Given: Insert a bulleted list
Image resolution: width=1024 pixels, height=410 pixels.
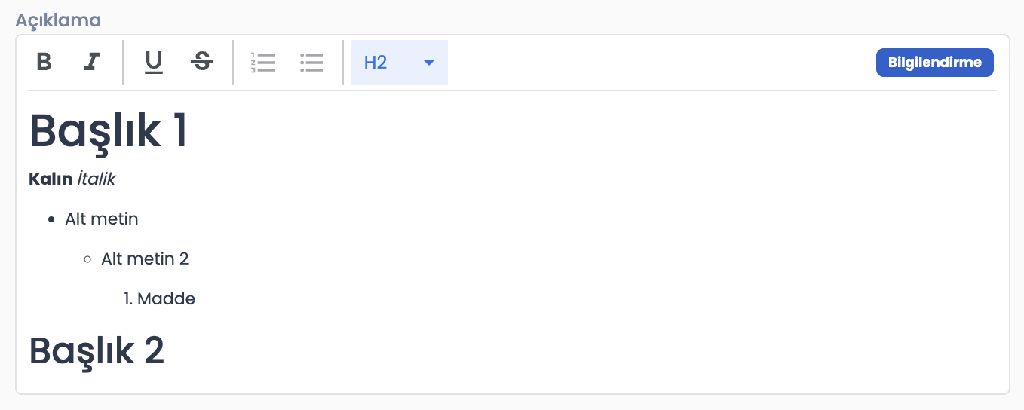Looking at the screenshot, I should pyautogui.click(x=312, y=62).
